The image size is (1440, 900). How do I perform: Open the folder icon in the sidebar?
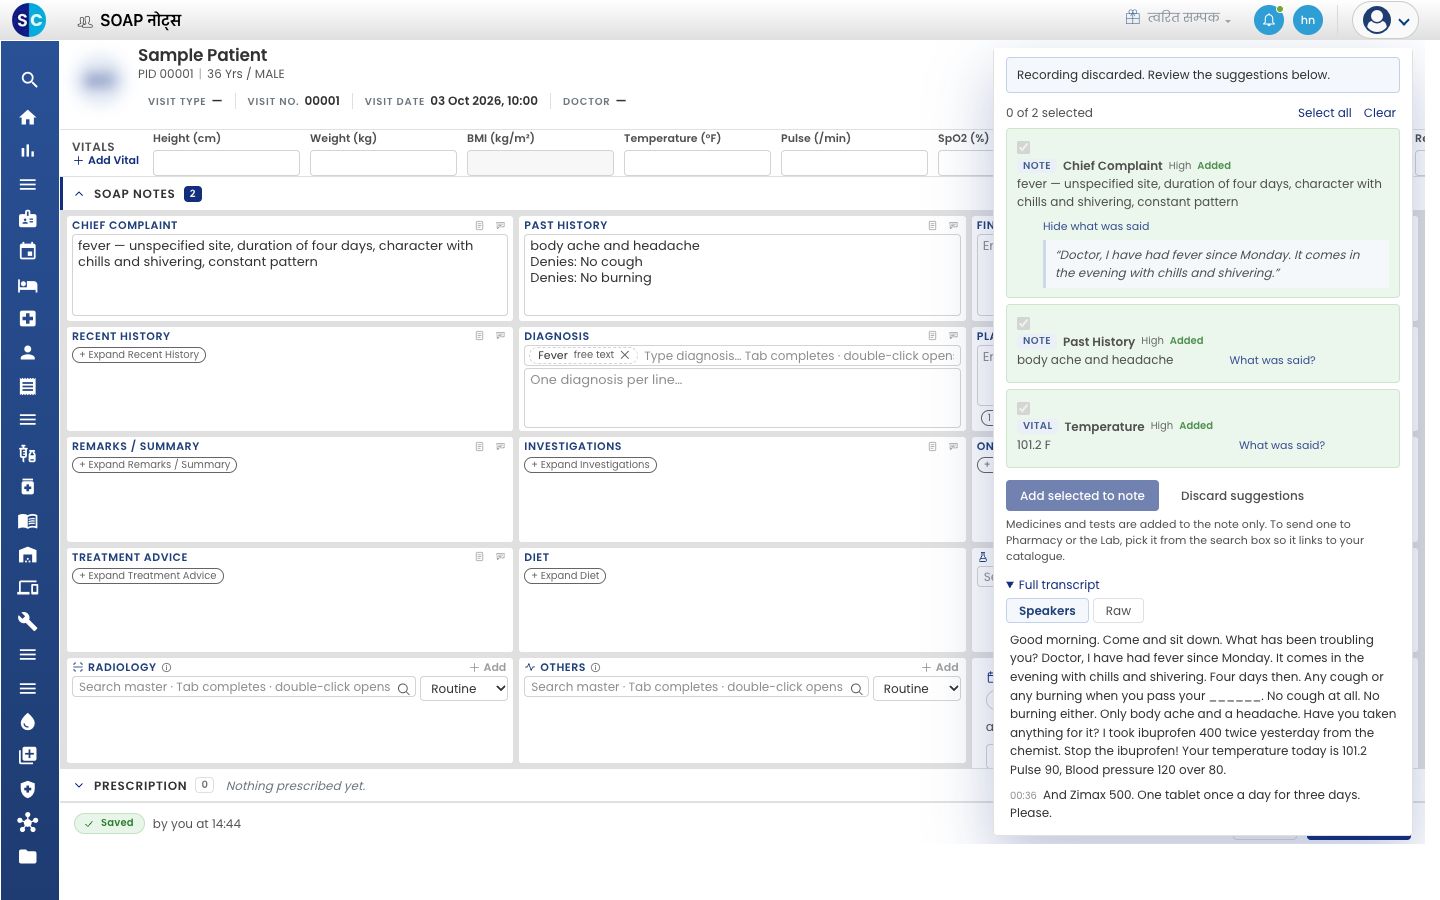tap(28, 856)
